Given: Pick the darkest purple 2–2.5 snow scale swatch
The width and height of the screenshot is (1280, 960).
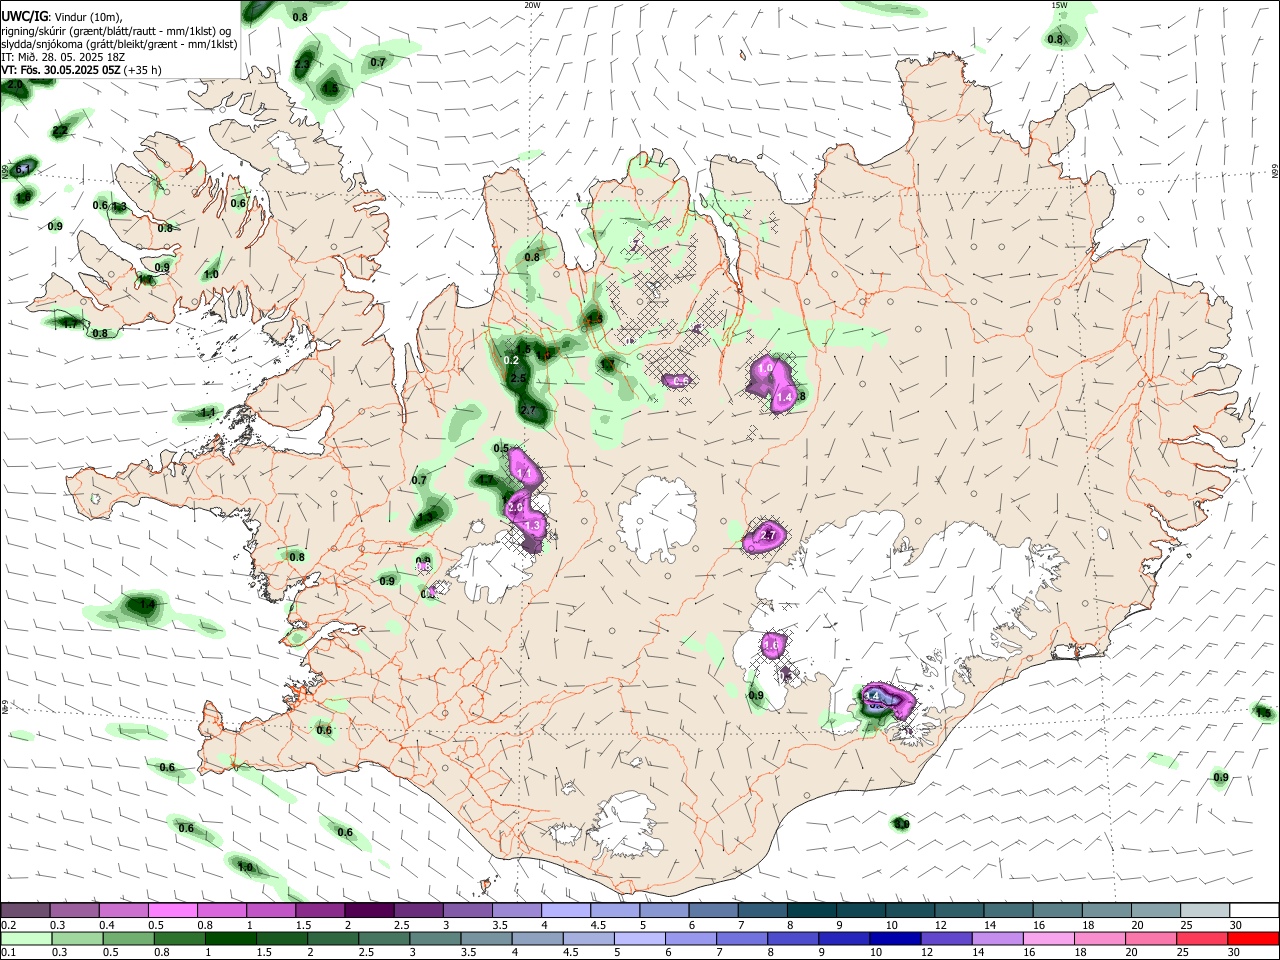Looking at the screenshot, I should [368, 911].
